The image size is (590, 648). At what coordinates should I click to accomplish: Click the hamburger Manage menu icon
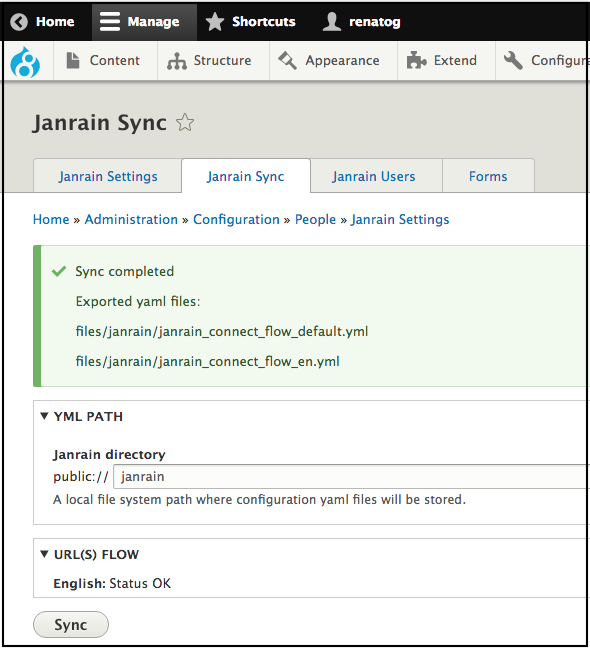(110, 21)
